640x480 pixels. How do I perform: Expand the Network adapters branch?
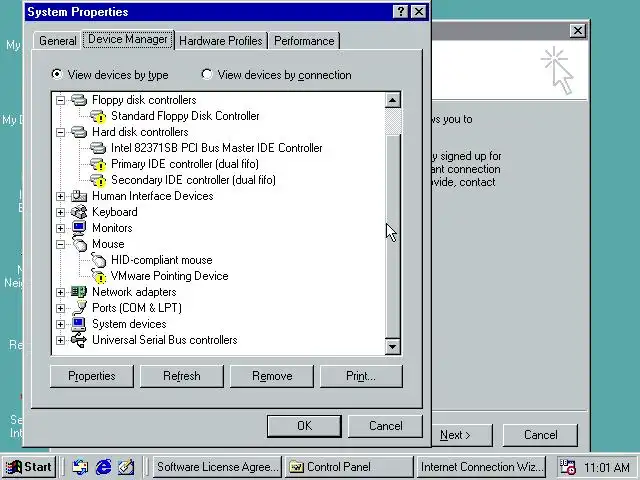(60, 292)
